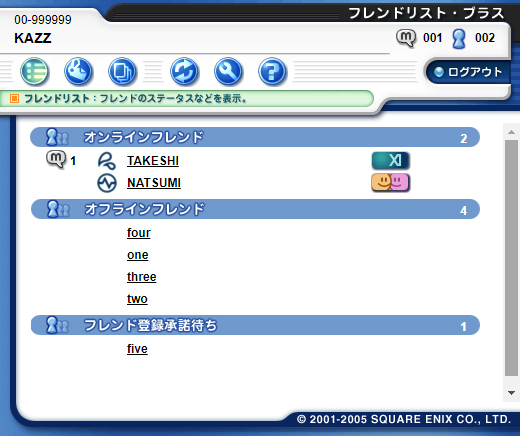Open settings via the wrench icon
The image size is (520, 436).
(228, 71)
